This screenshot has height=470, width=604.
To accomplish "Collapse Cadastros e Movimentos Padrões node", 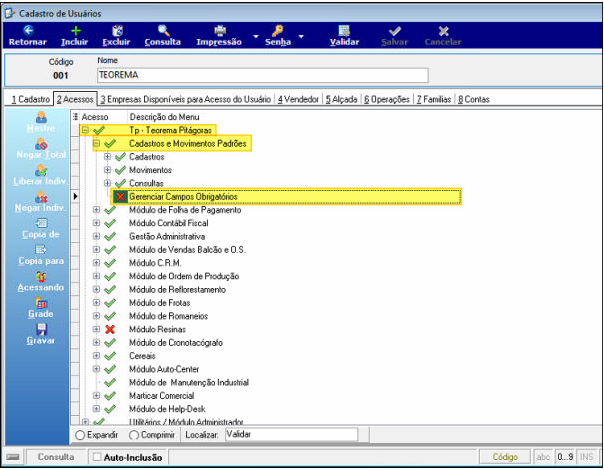I will (x=96, y=143).
